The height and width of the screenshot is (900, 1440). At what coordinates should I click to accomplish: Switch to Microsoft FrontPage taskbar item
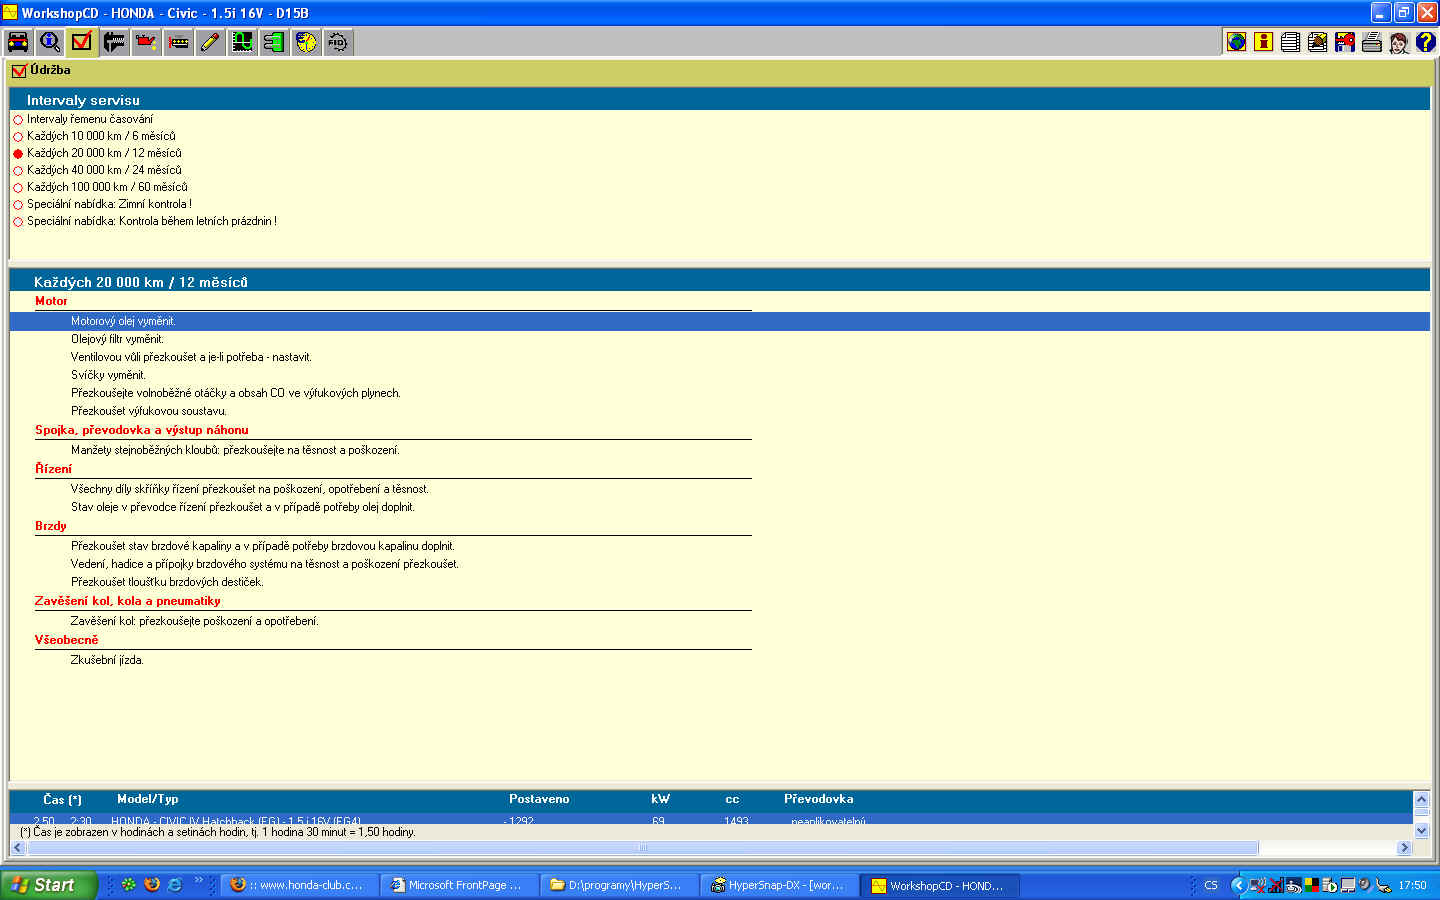(x=457, y=885)
